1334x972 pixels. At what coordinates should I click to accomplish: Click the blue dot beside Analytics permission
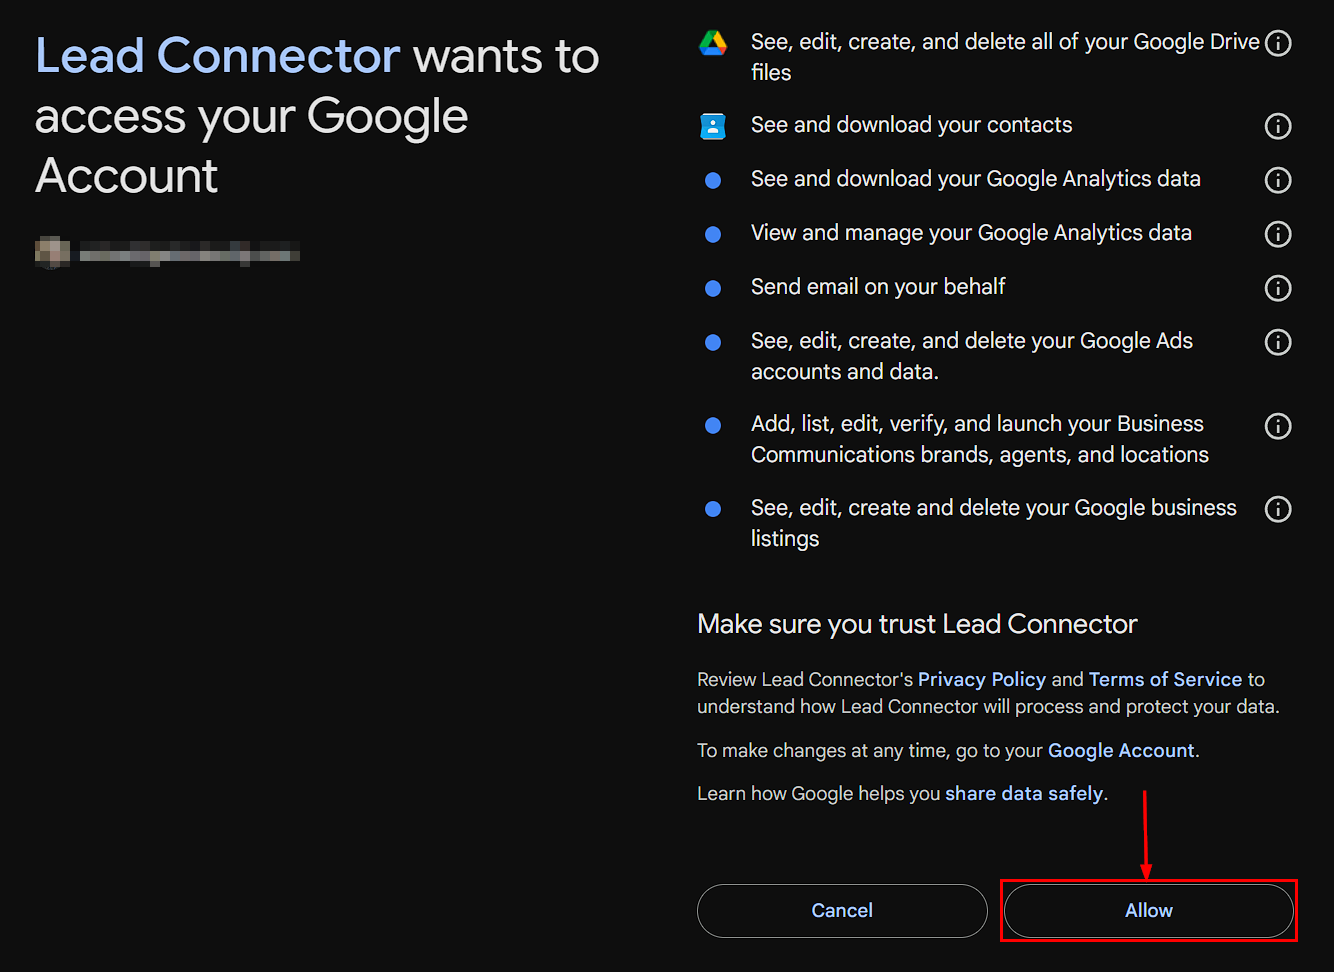pyautogui.click(x=713, y=180)
